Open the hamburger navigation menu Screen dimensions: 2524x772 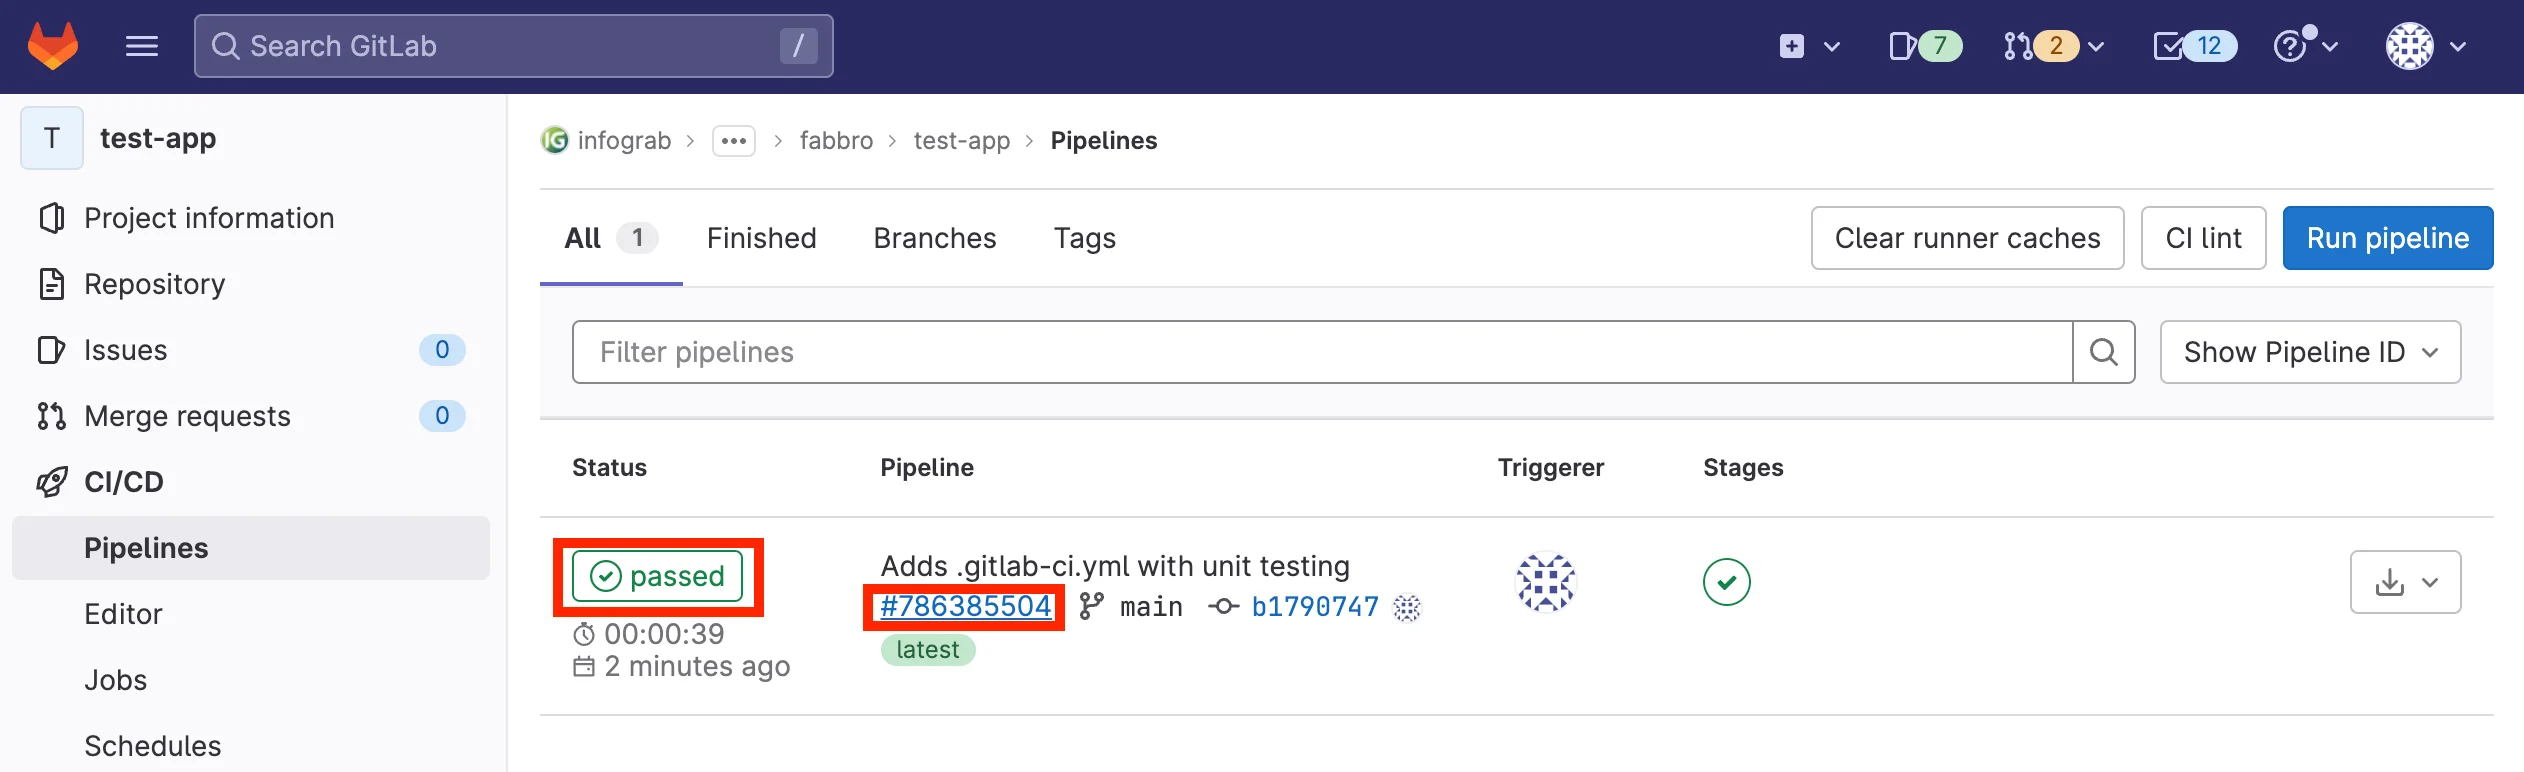[x=142, y=46]
